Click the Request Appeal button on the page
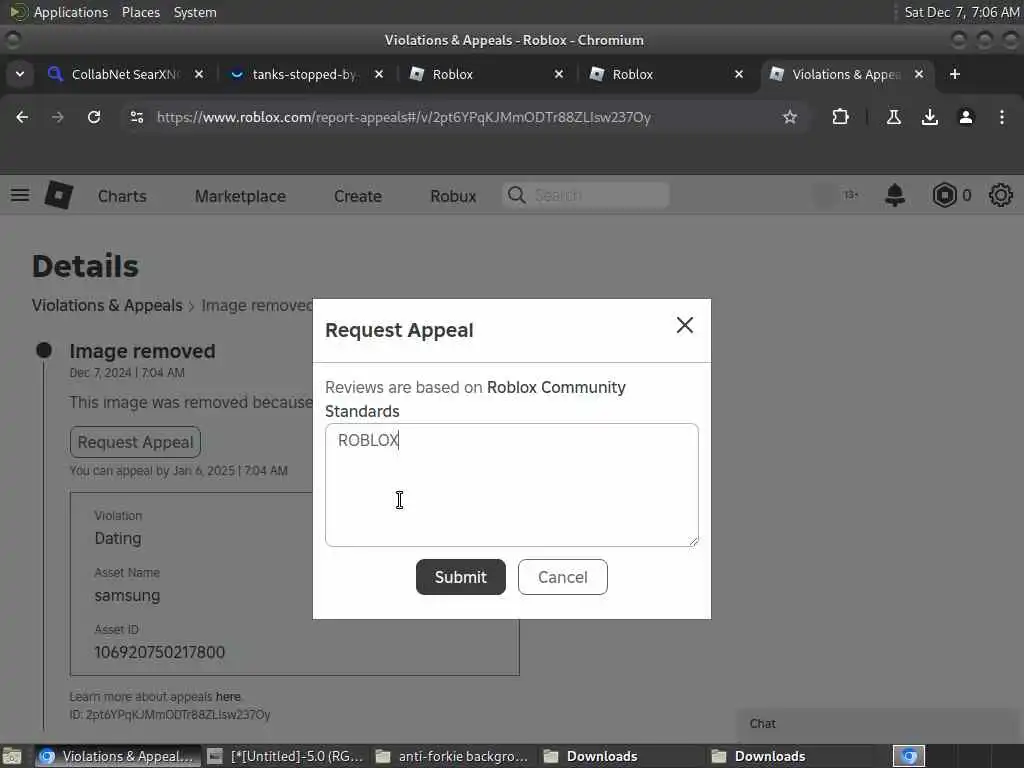1024x768 pixels. [135, 442]
